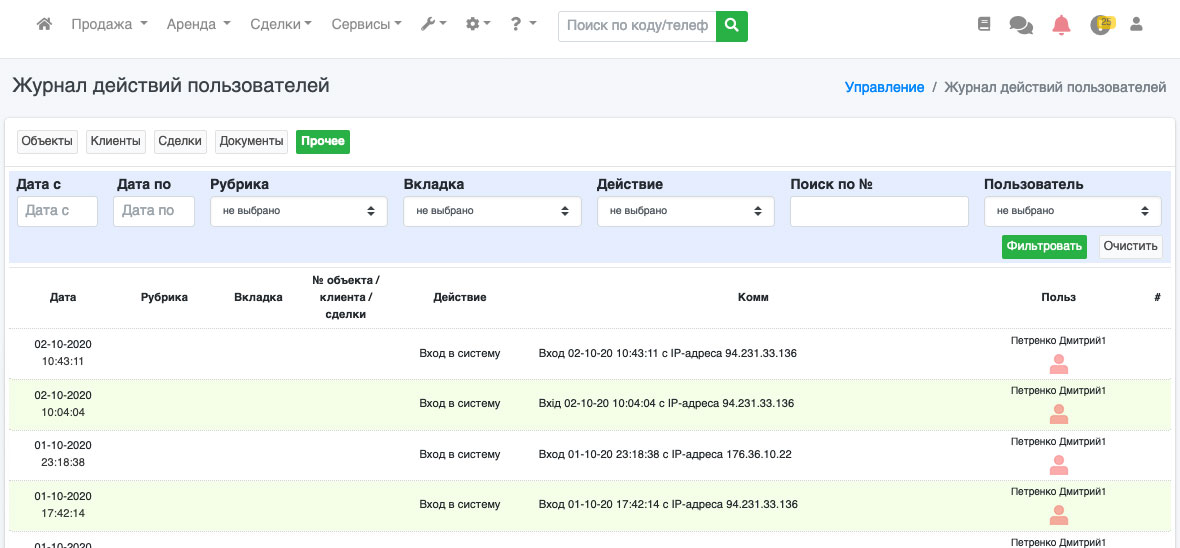This screenshot has width=1180, height=548.
Task: Click the home icon in navbar
Action: coord(44,25)
